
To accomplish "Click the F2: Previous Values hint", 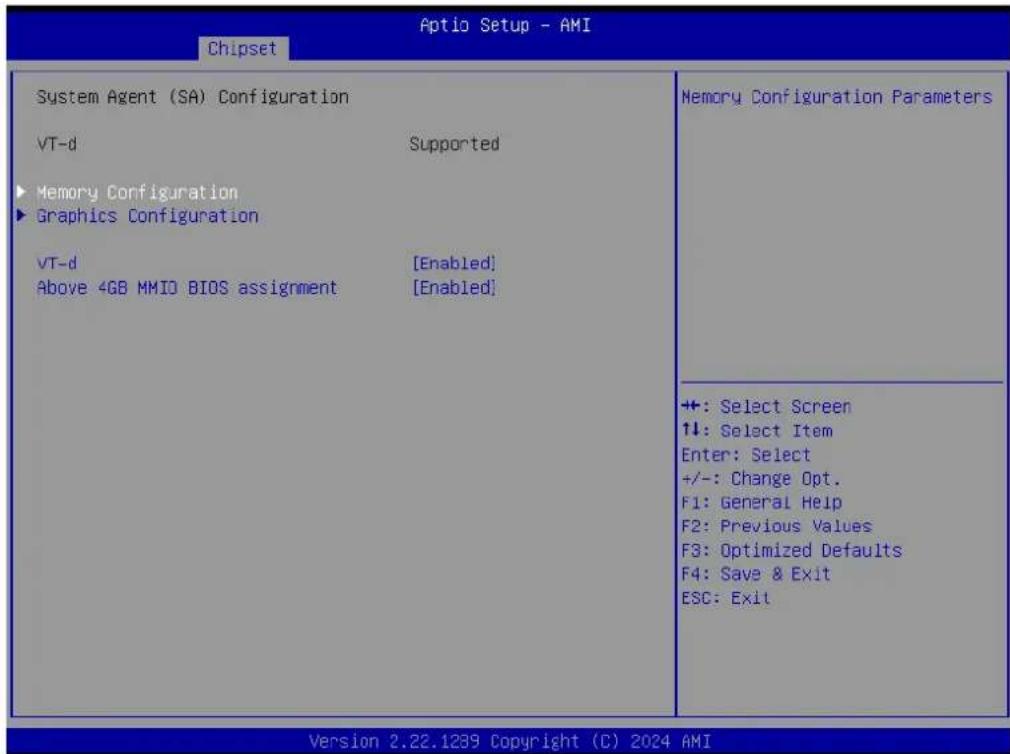I will [776, 526].
